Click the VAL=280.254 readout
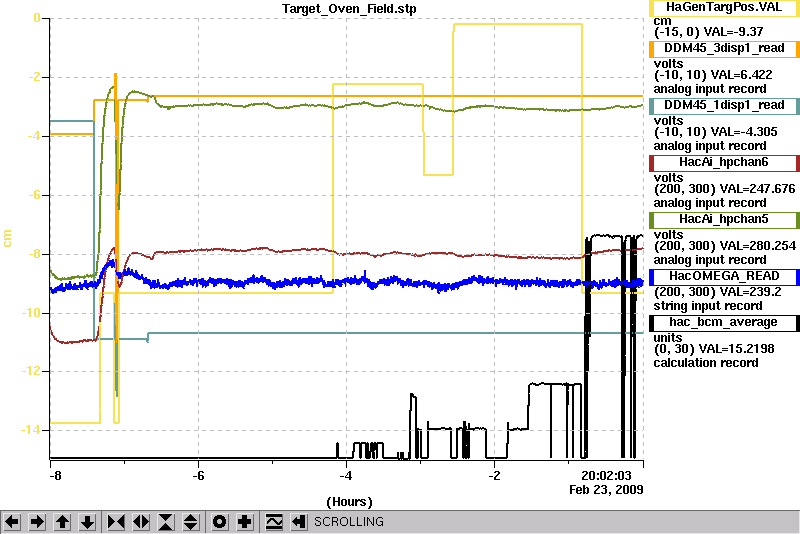Viewport: 800px width, 534px height. tap(757, 246)
